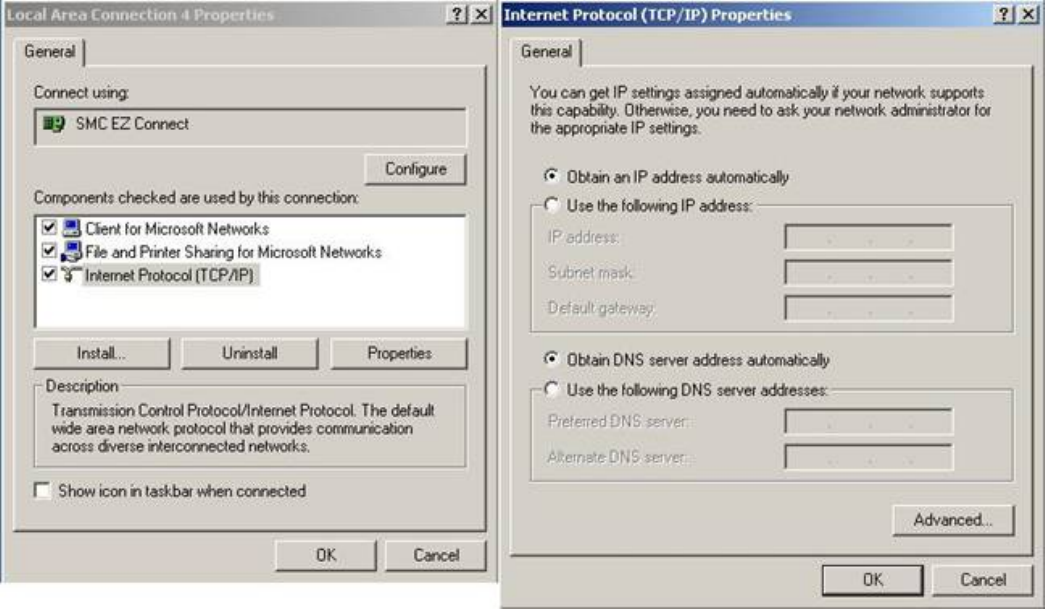Close the Internet Protocol (TCP/IP) Properties dialog

click(1027, 15)
